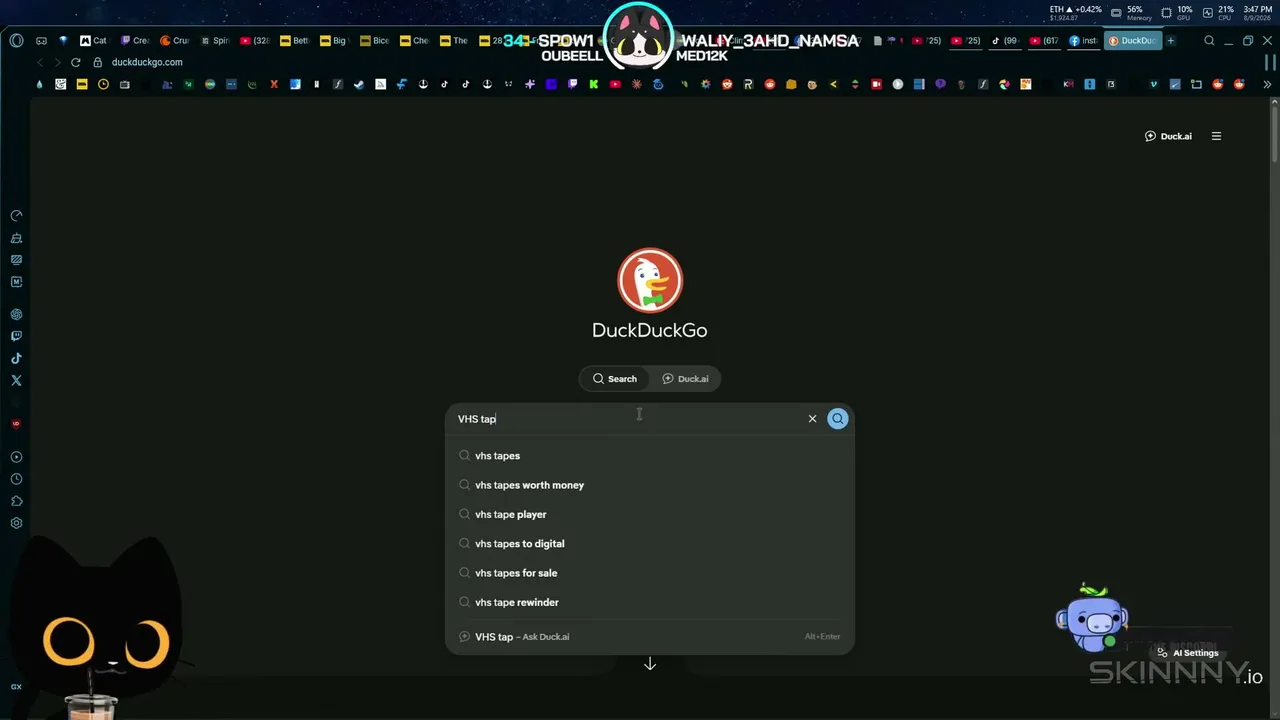The height and width of the screenshot is (720, 1280).
Task: Open the Player icon in sidebar
Action: pyautogui.click(x=16, y=457)
